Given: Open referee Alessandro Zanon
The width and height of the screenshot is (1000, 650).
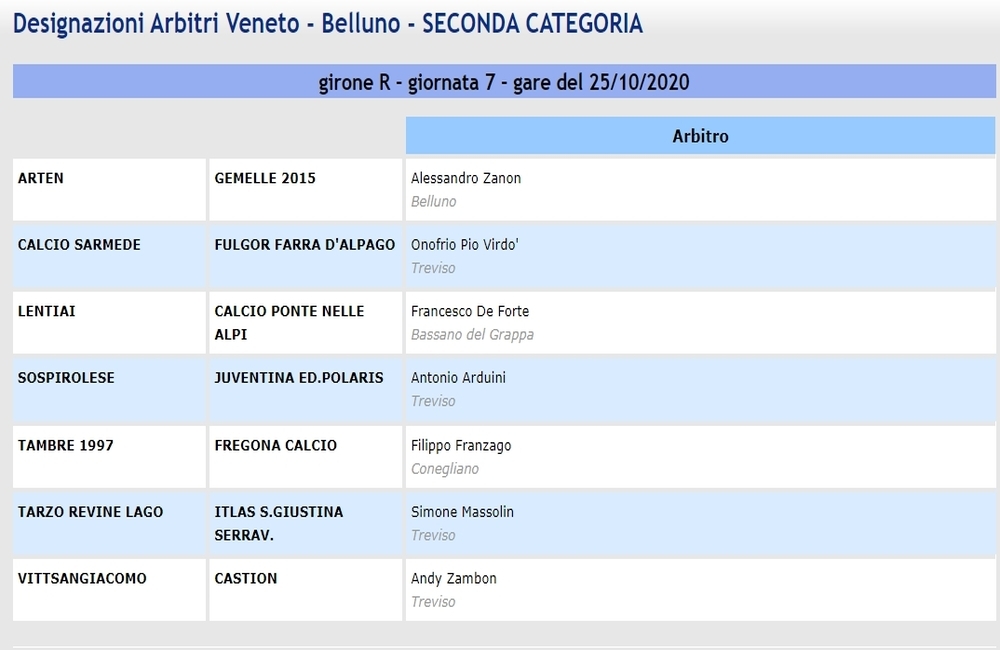Looking at the screenshot, I should pos(466,179).
